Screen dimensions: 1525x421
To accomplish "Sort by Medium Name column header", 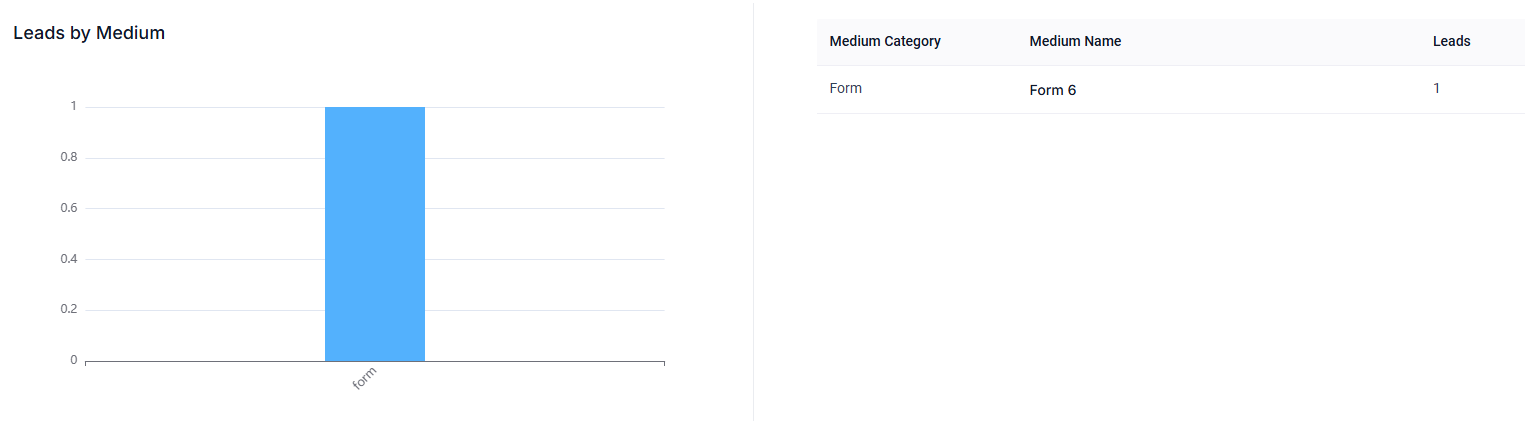I will [1075, 42].
